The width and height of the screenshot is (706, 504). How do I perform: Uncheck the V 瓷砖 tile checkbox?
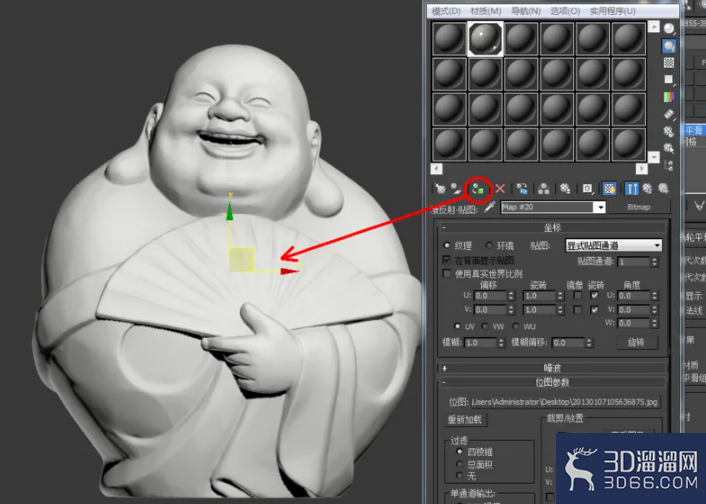(x=594, y=310)
